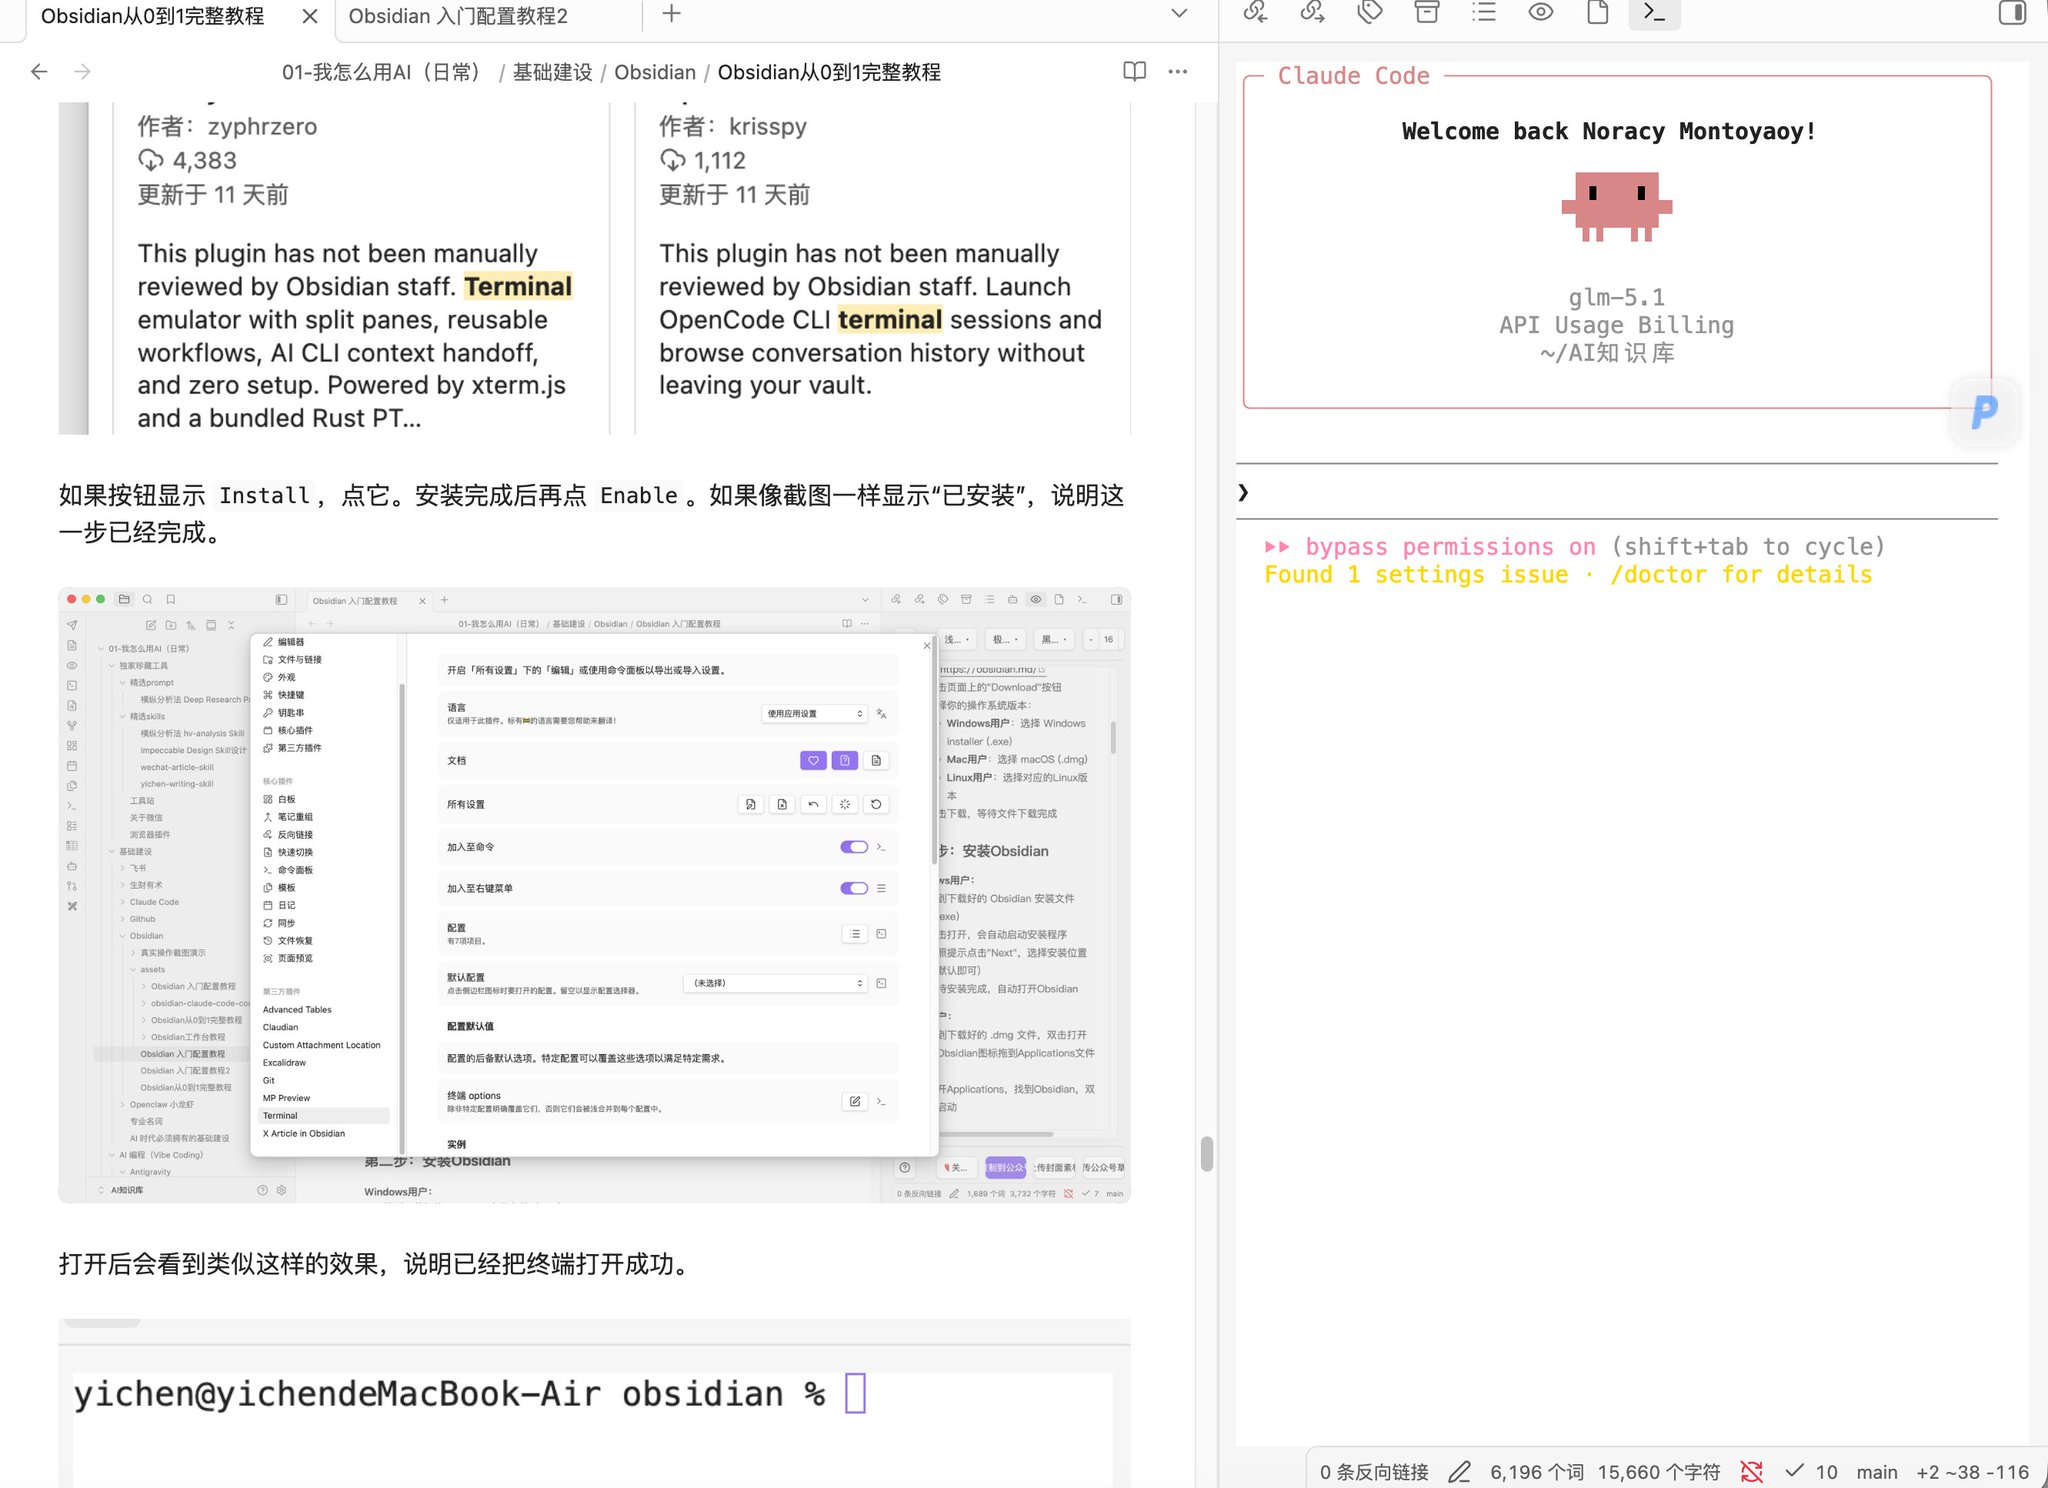Navigate back with left arrow
2048x1488 pixels.
tap(39, 72)
